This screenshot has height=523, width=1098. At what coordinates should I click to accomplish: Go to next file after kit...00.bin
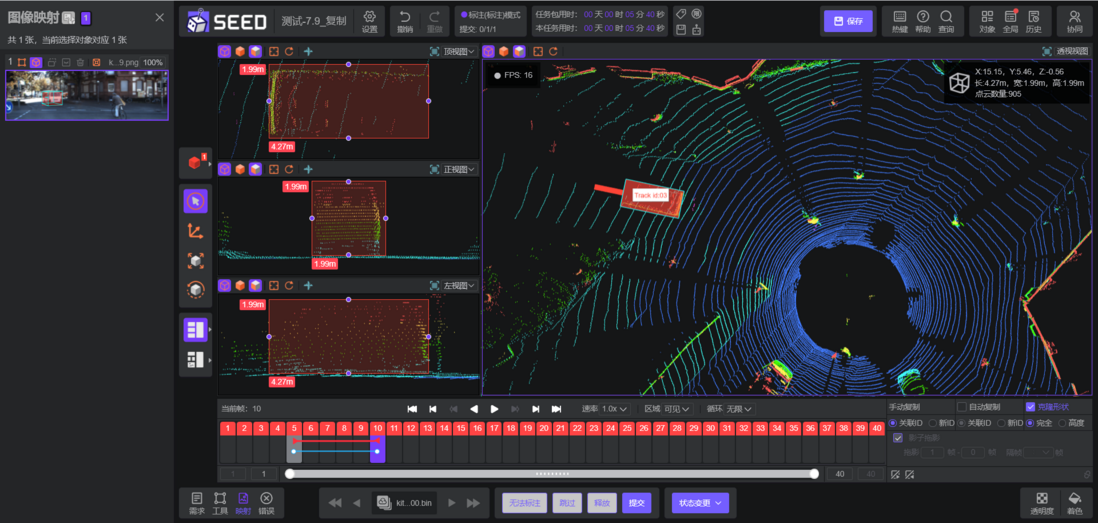coord(452,503)
